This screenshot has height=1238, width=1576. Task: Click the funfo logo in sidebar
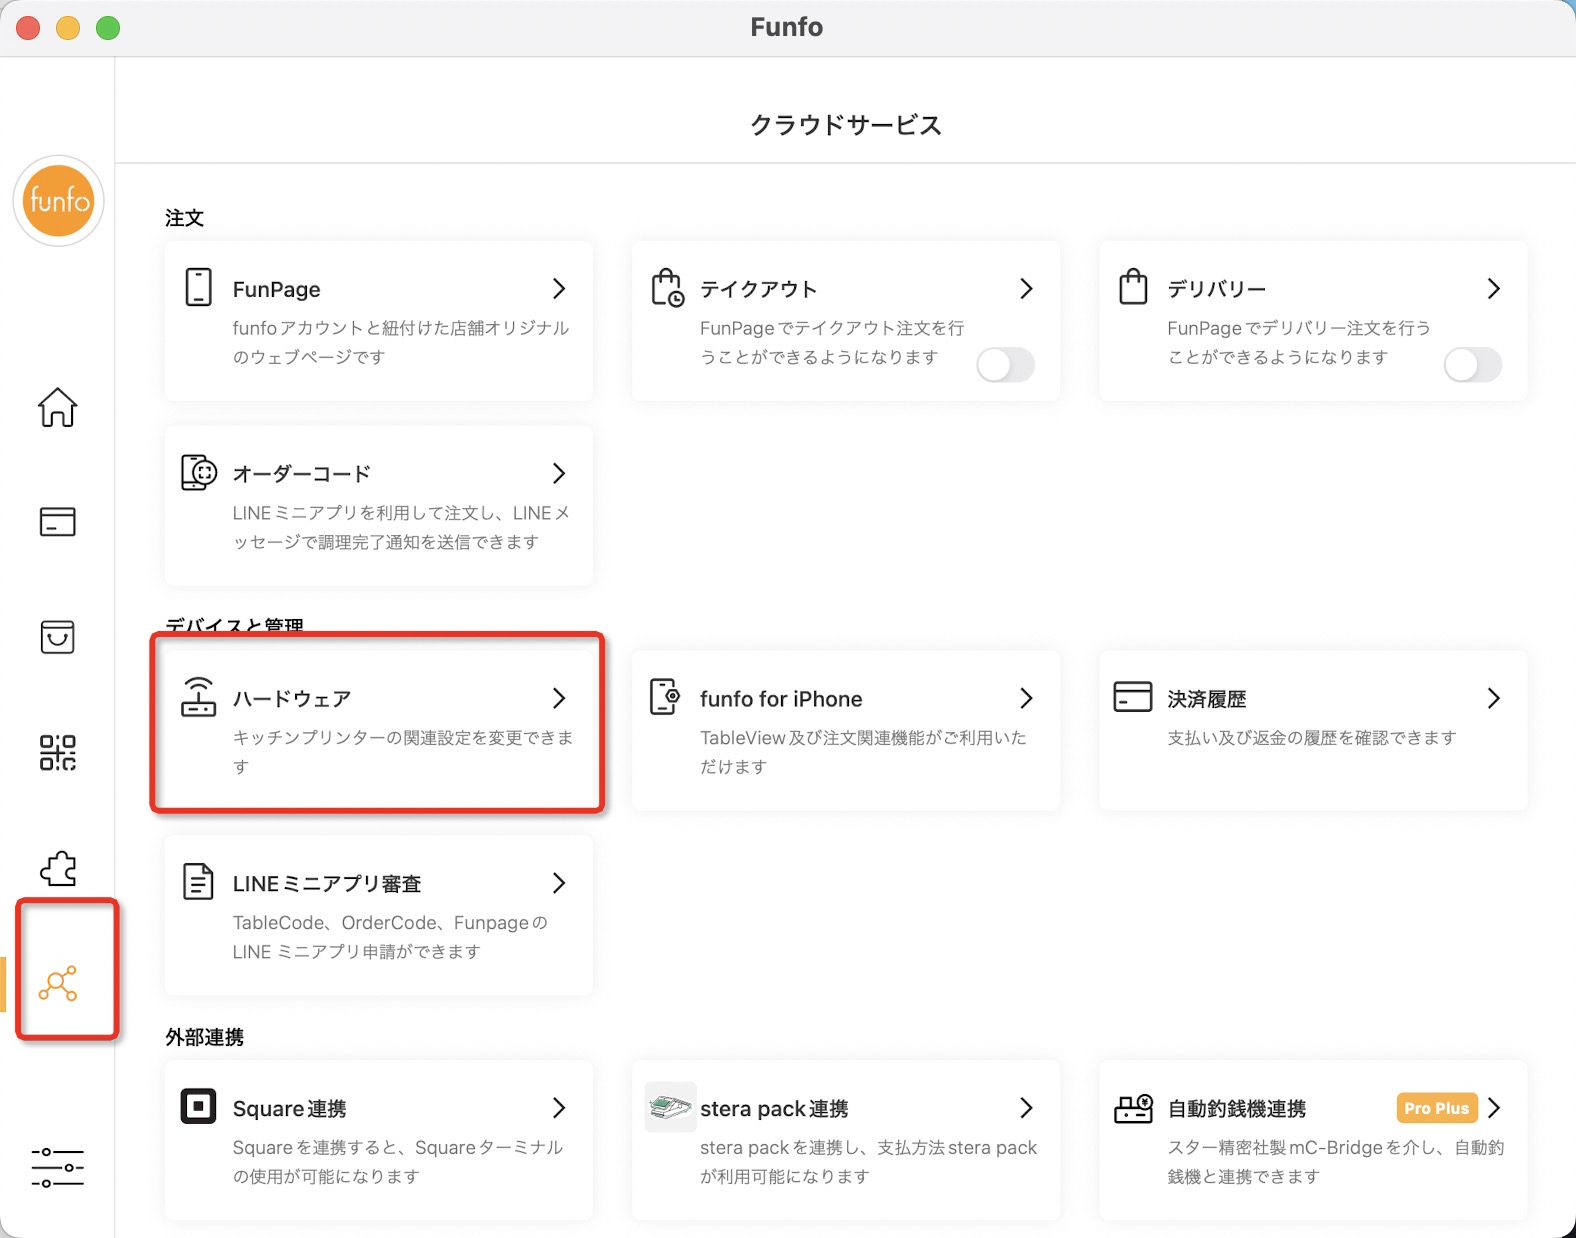pos(58,201)
